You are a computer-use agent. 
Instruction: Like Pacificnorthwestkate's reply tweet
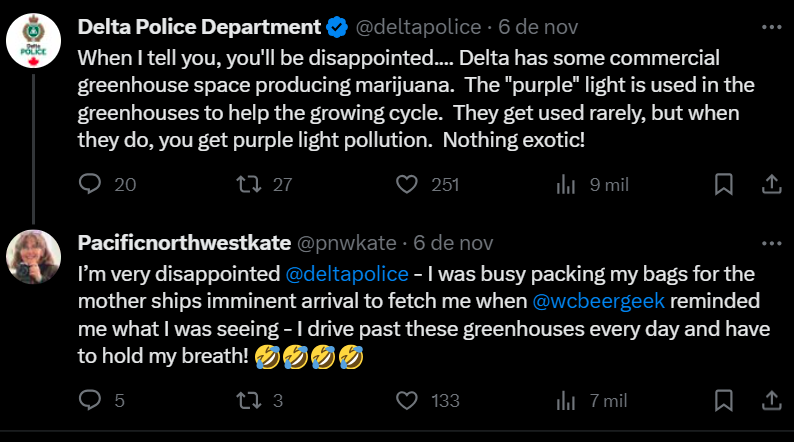point(406,400)
